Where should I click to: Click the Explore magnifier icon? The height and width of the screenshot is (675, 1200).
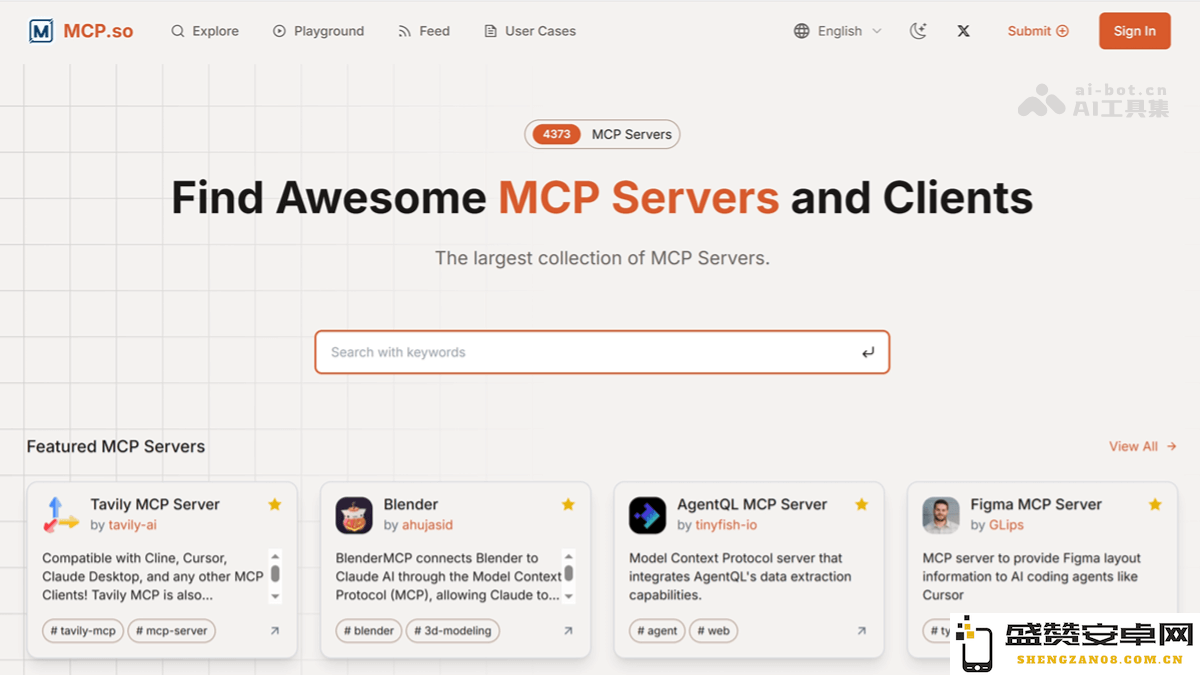(178, 31)
